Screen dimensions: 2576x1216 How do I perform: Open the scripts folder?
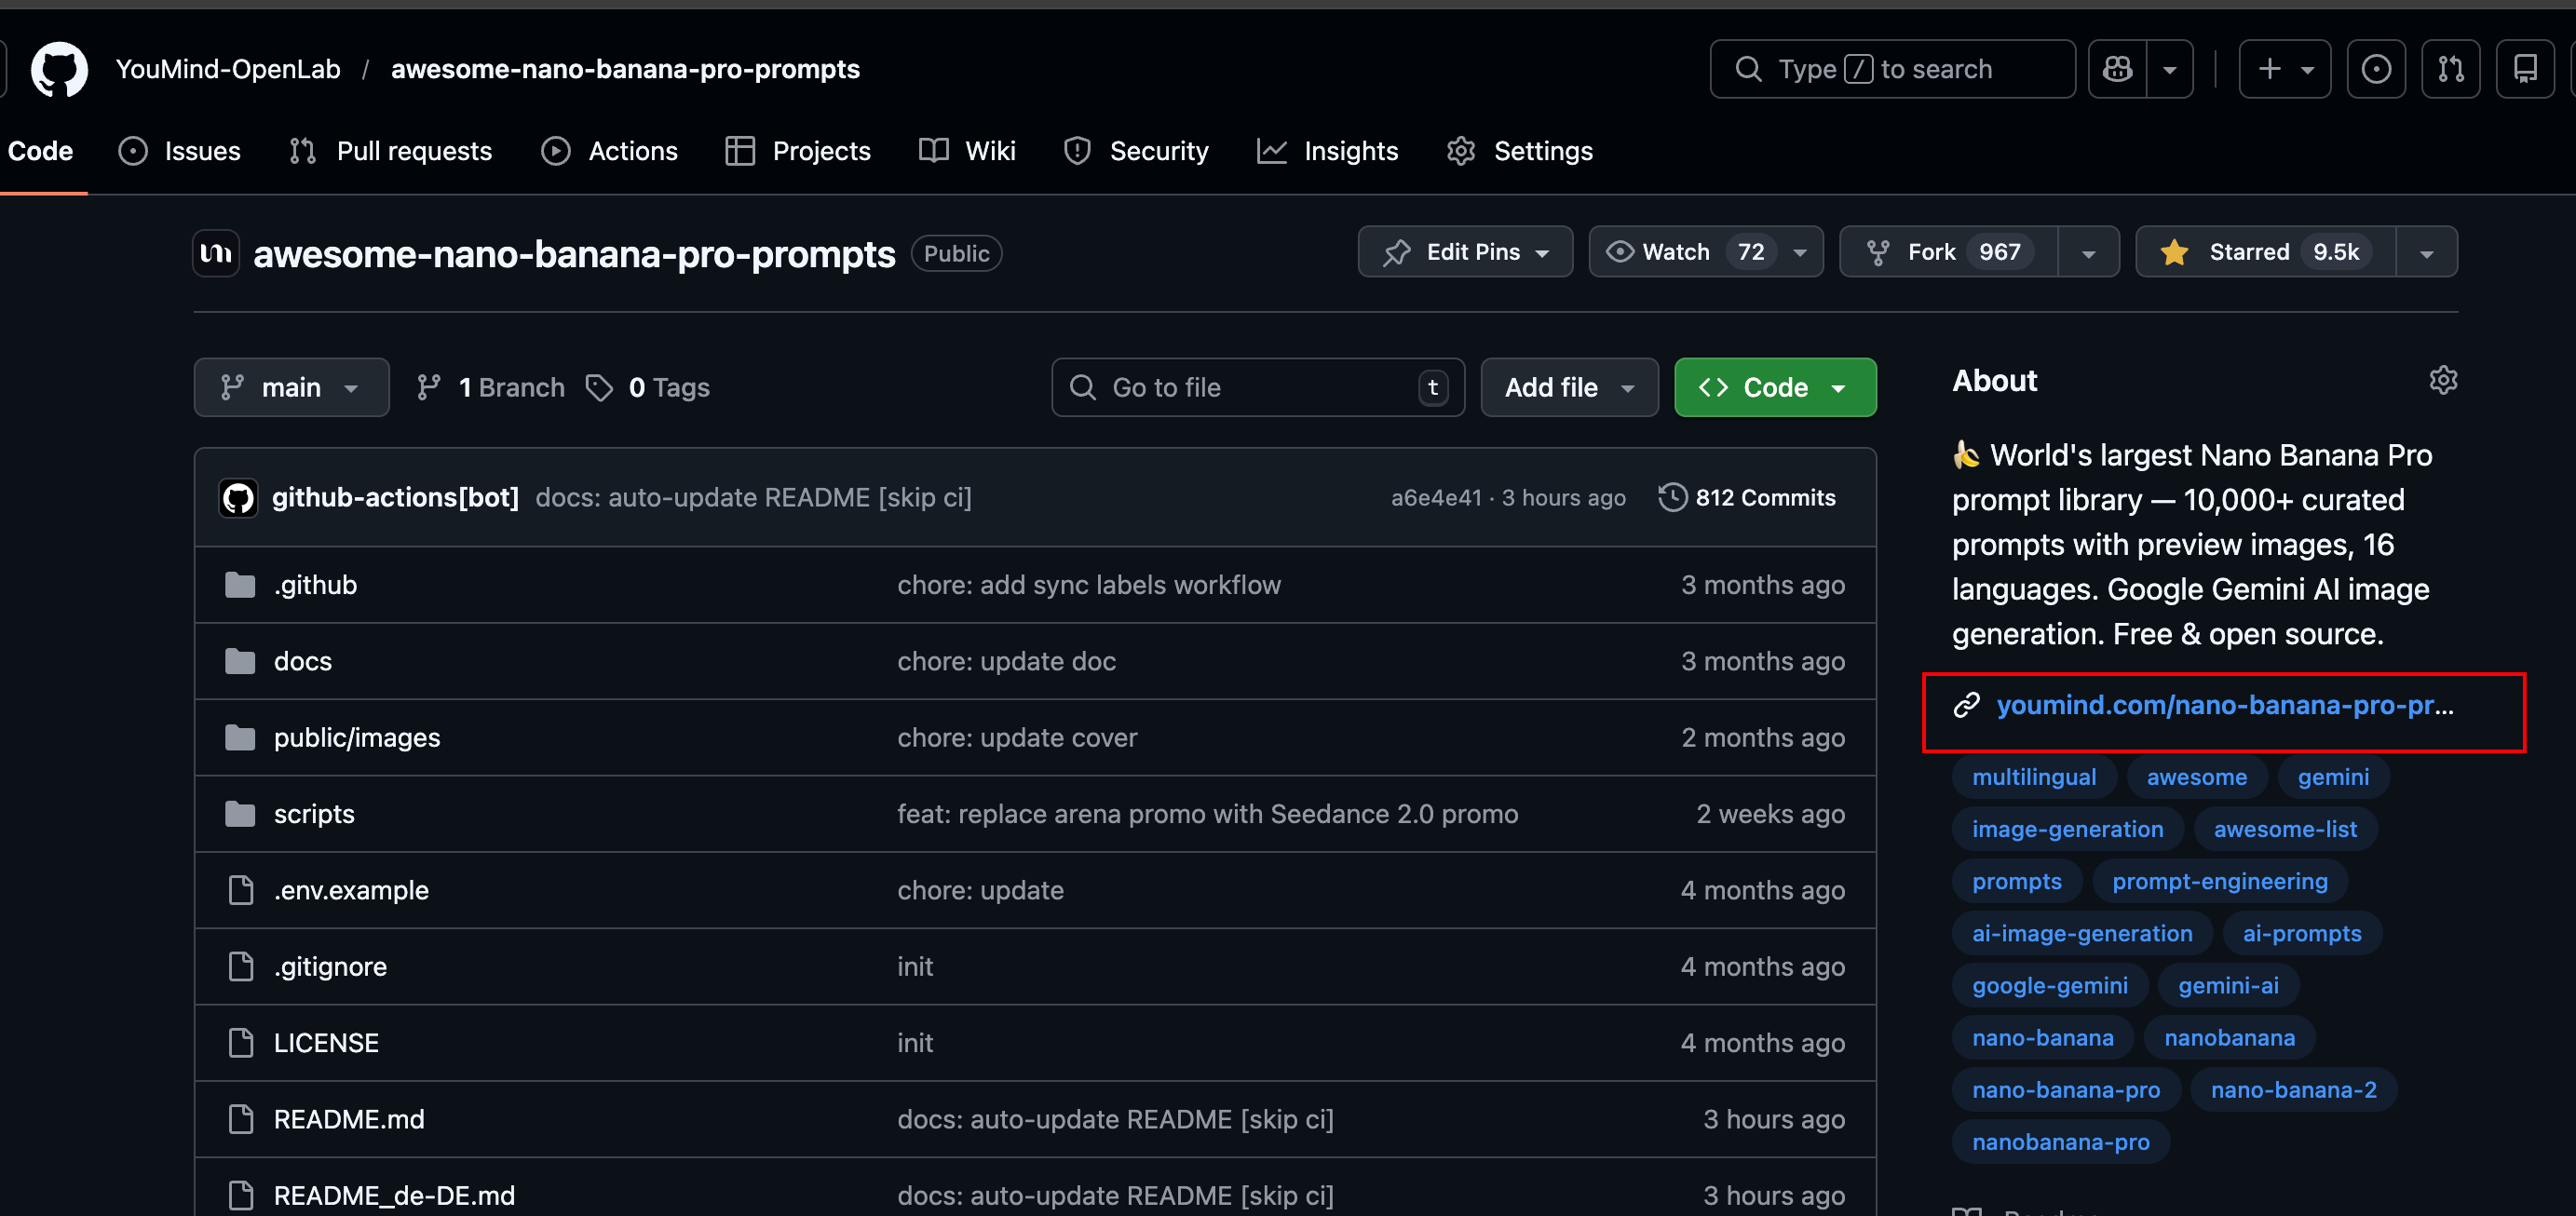[x=314, y=814]
